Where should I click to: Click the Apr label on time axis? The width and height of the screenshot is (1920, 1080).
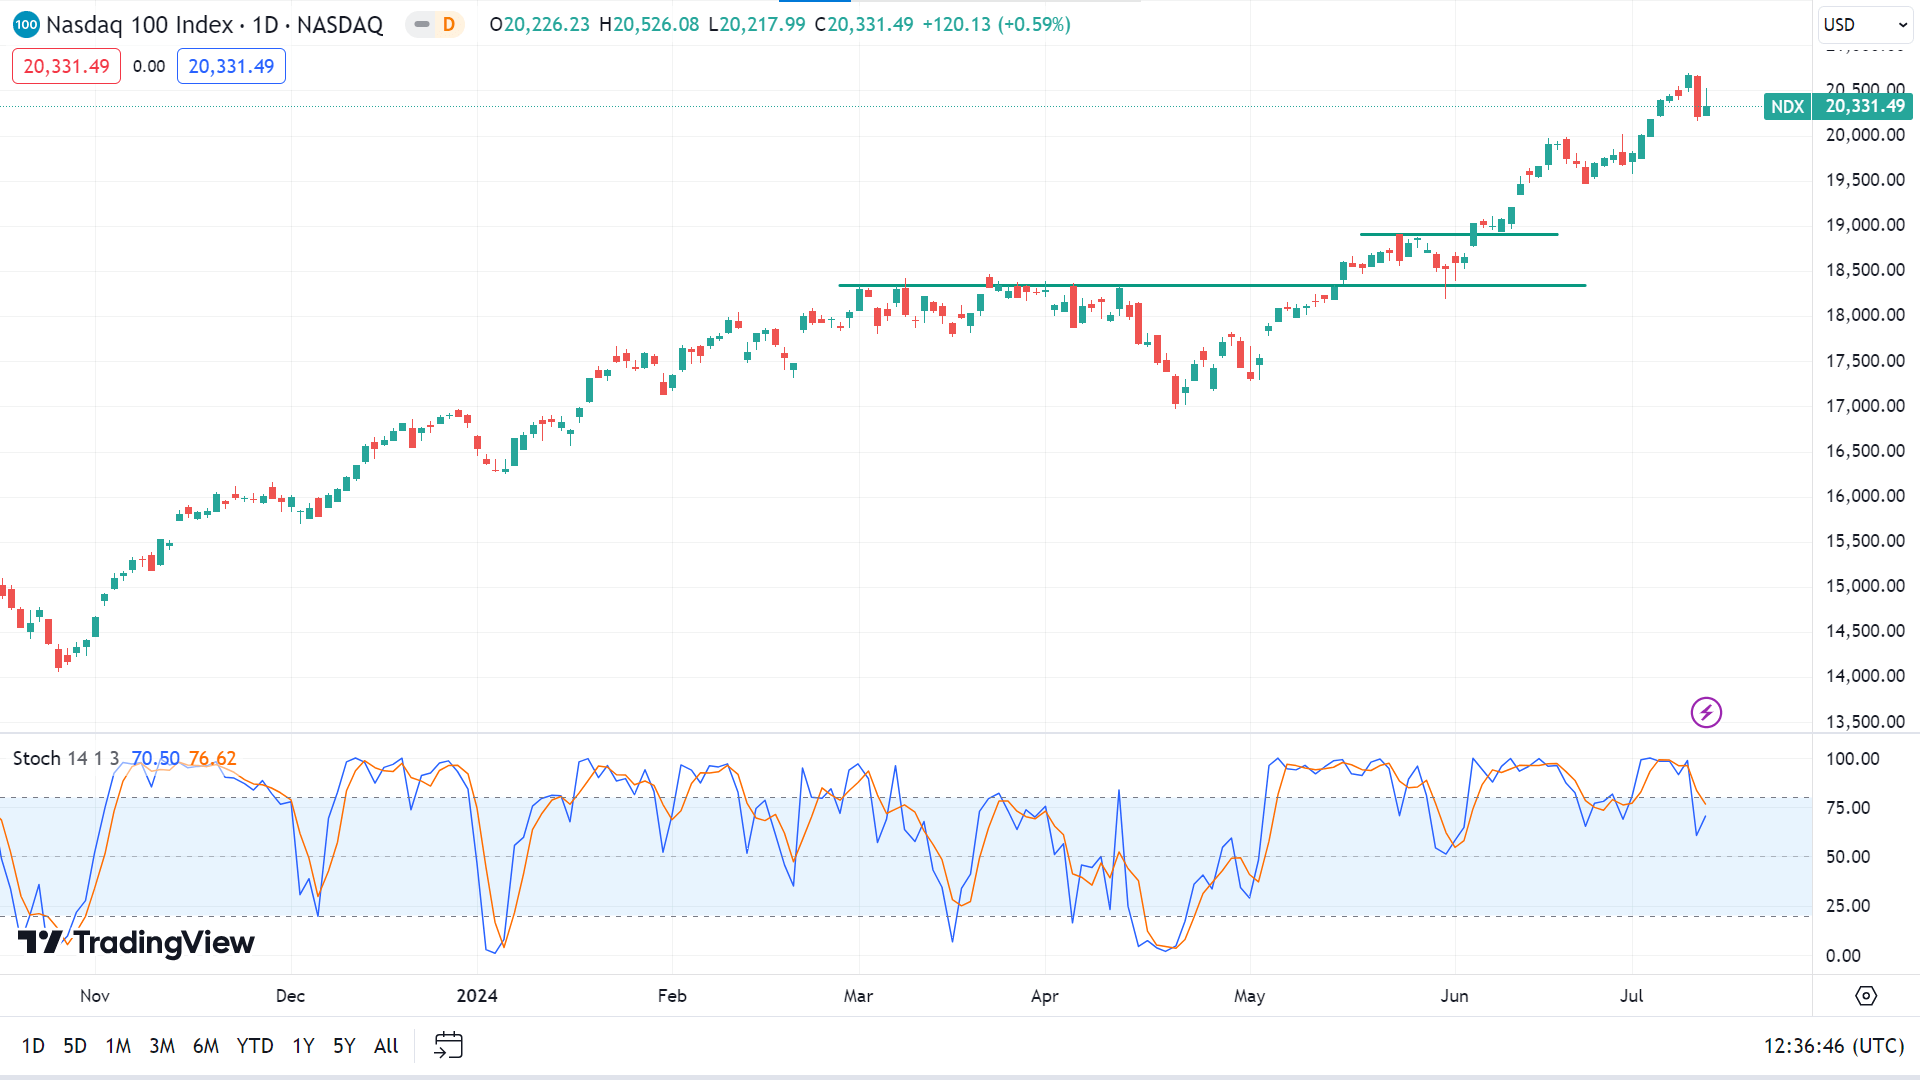coord(1044,996)
